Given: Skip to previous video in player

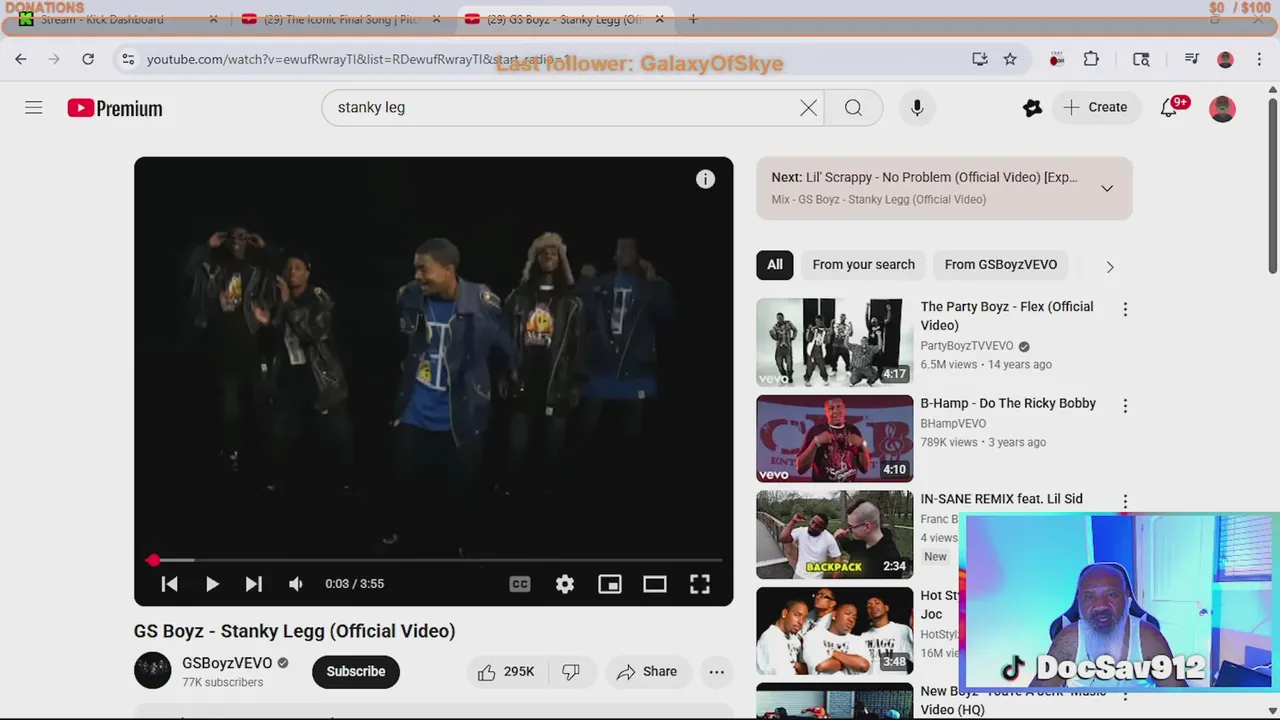Looking at the screenshot, I should point(169,584).
